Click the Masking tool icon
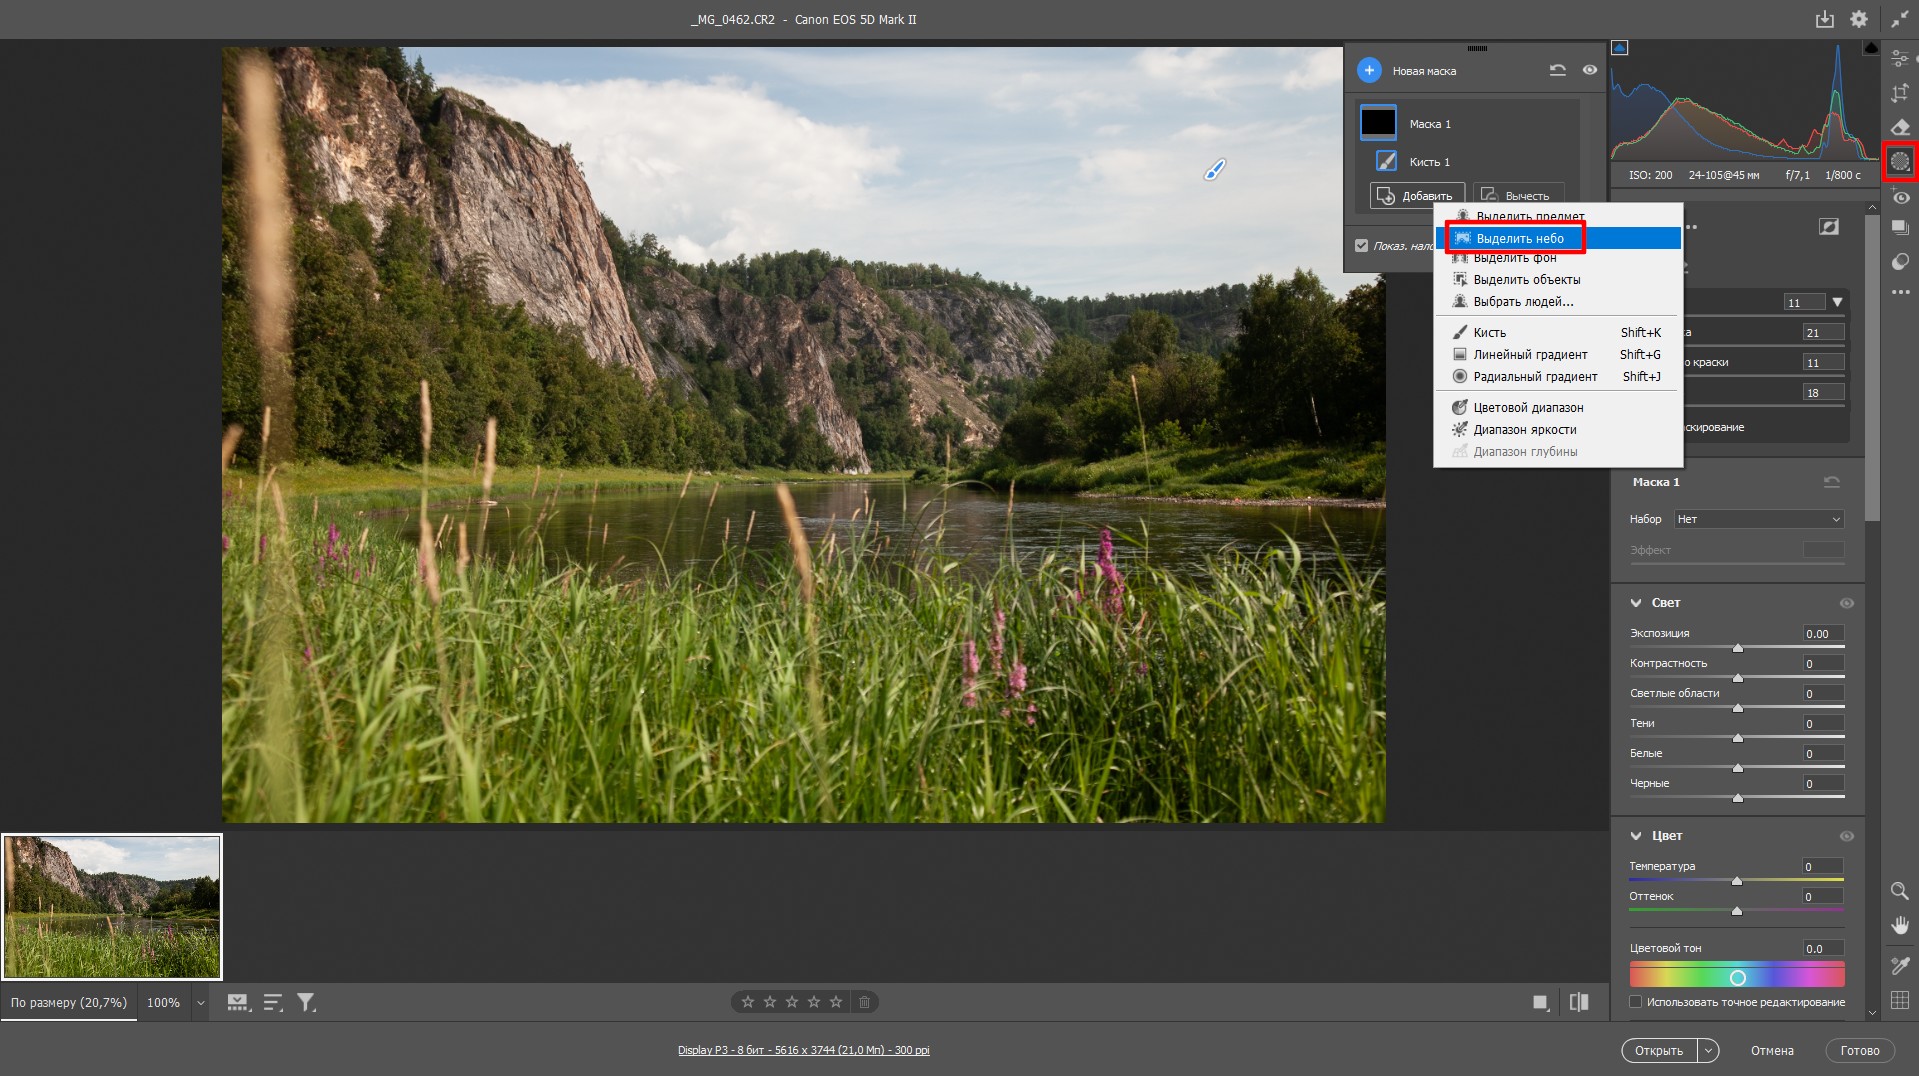 [1900, 162]
